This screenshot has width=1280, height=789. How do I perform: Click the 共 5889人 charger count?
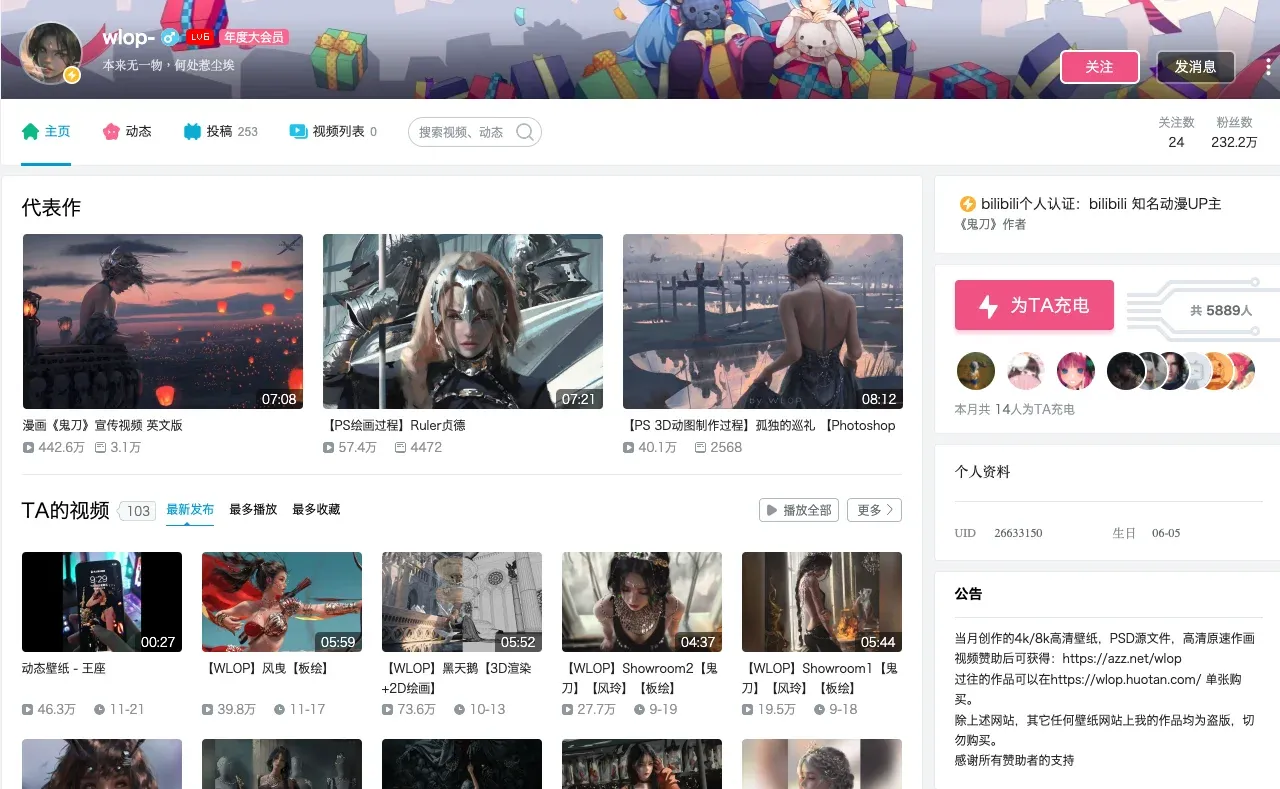1221,311
